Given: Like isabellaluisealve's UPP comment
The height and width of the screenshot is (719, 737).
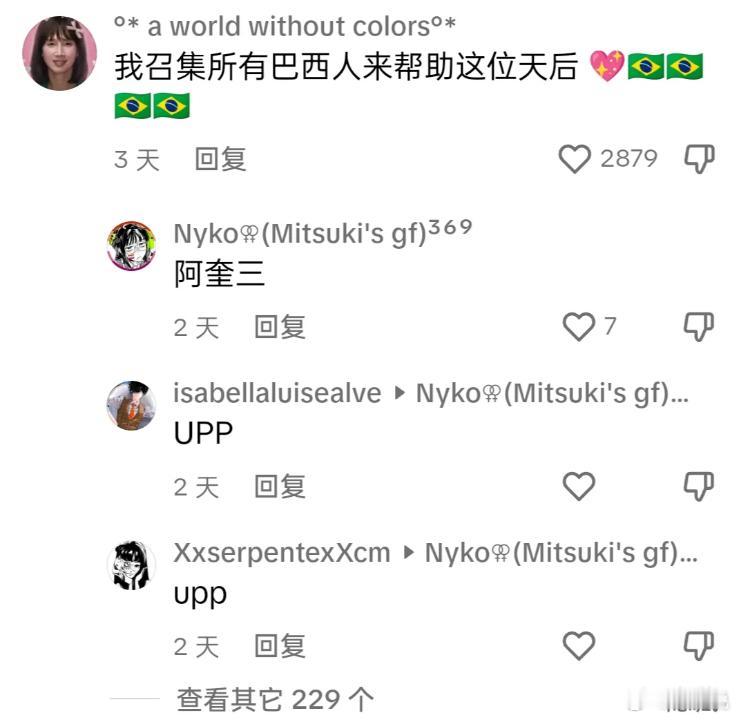Looking at the screenshot, I should [x=579, y=486].
